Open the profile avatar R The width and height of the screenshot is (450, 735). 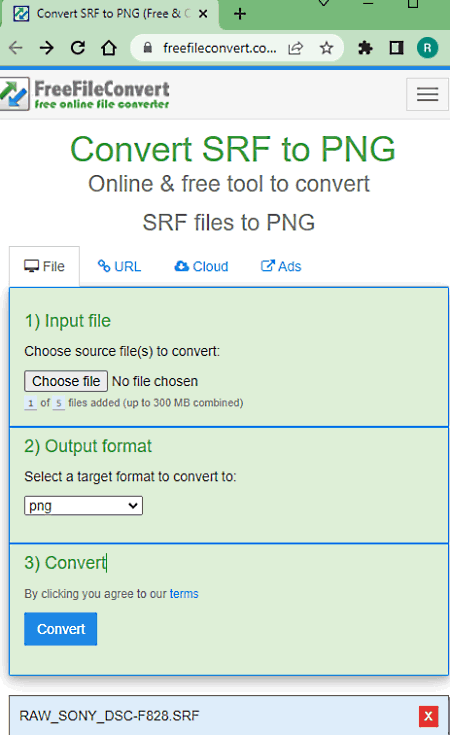coord(427,48)
